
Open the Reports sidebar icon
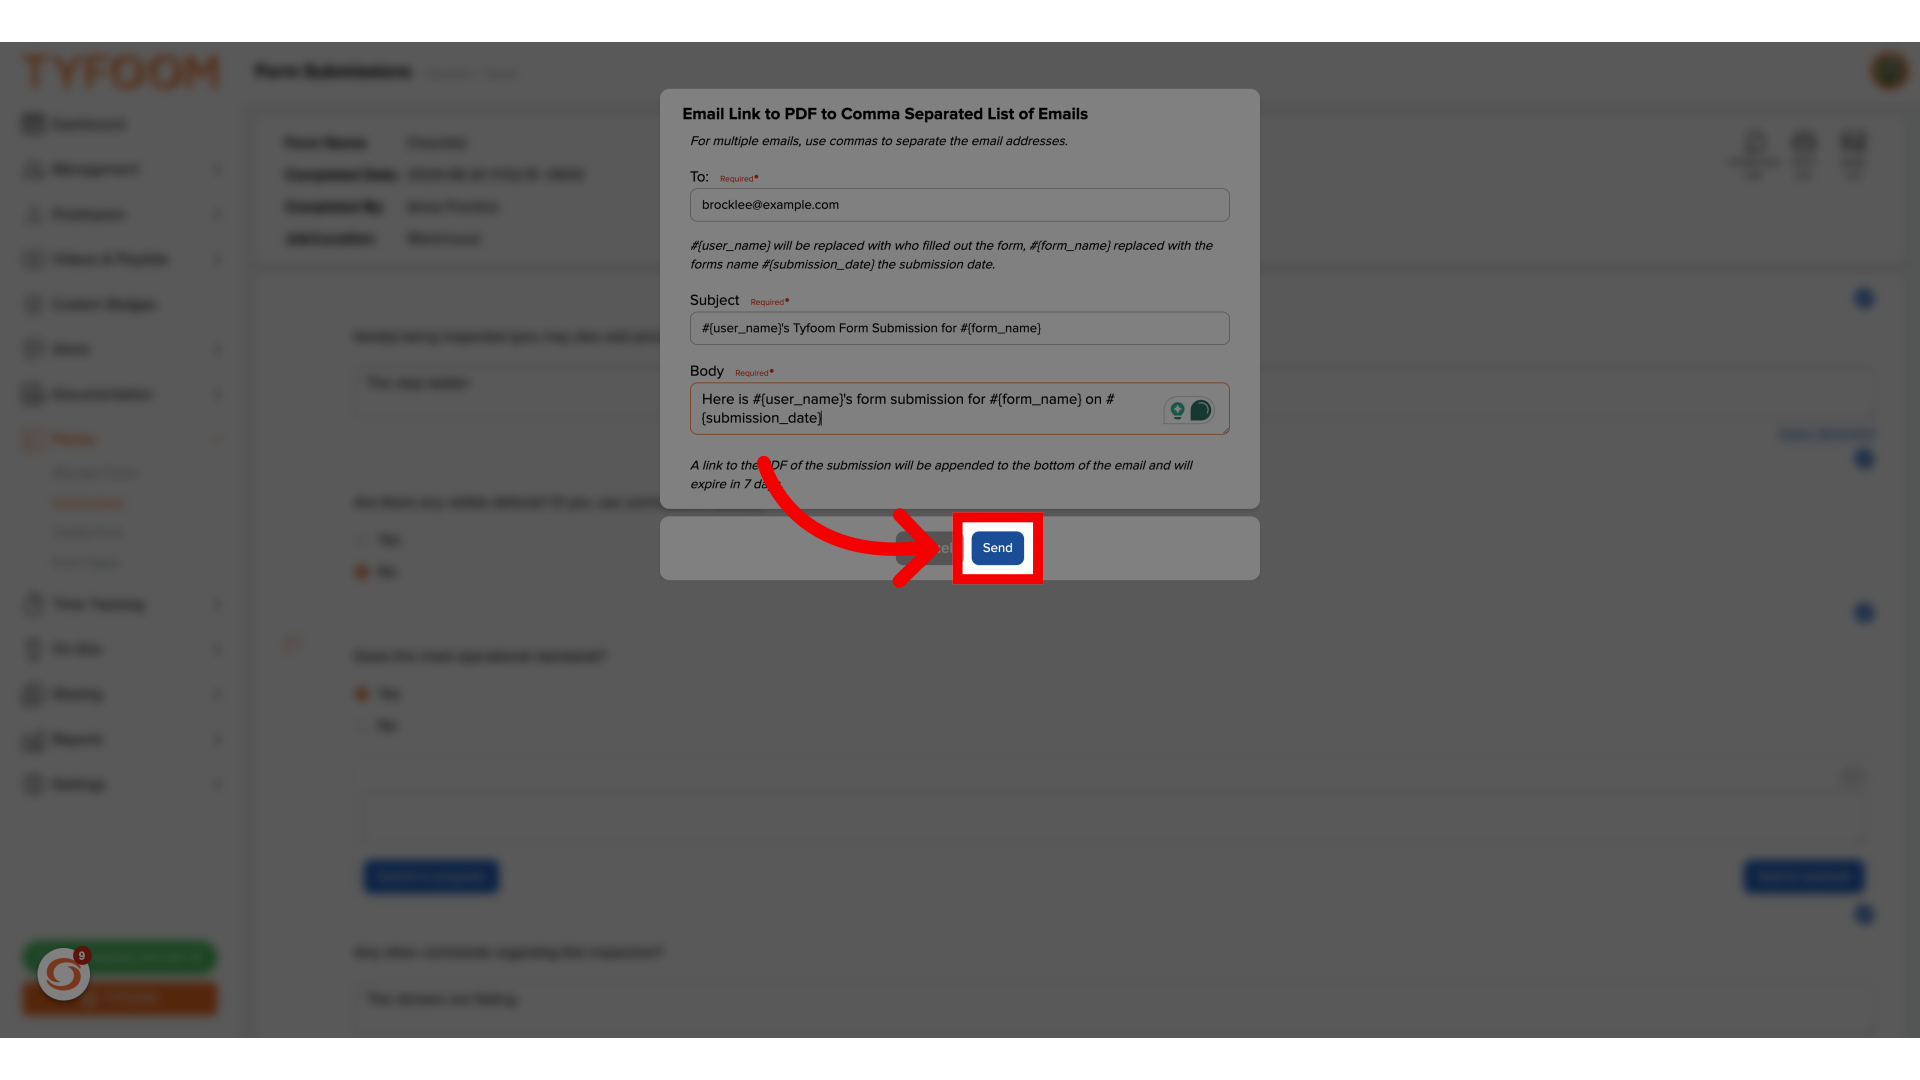pos(33,739)
